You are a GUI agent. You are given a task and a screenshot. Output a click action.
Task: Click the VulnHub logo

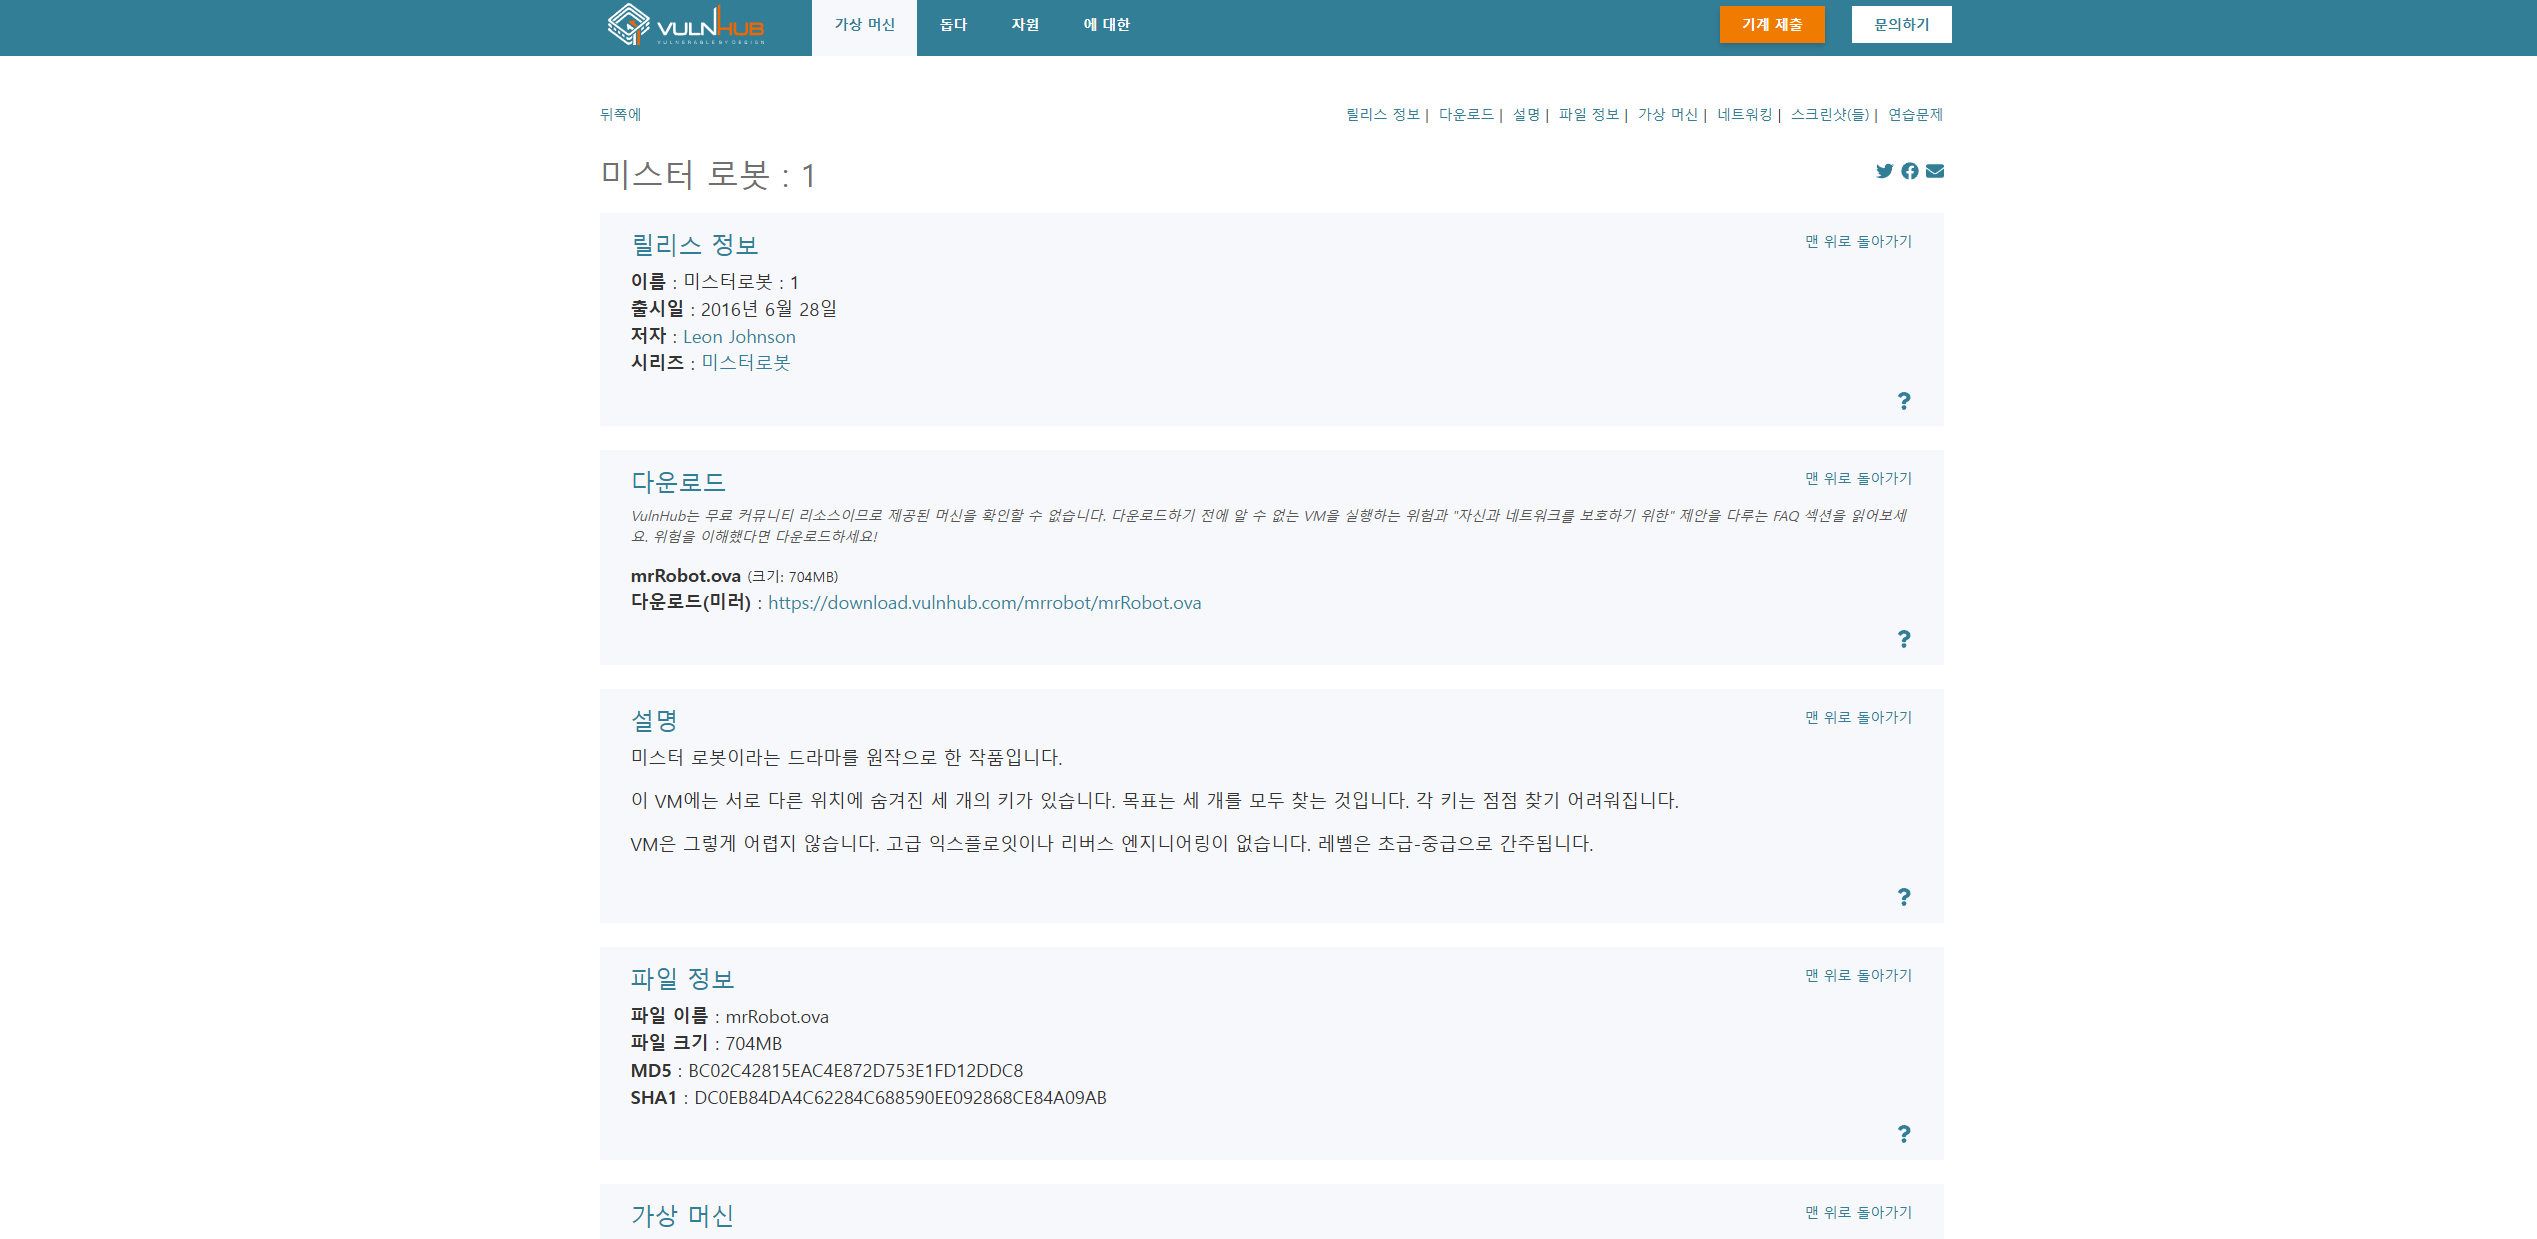tap(686, 26)
